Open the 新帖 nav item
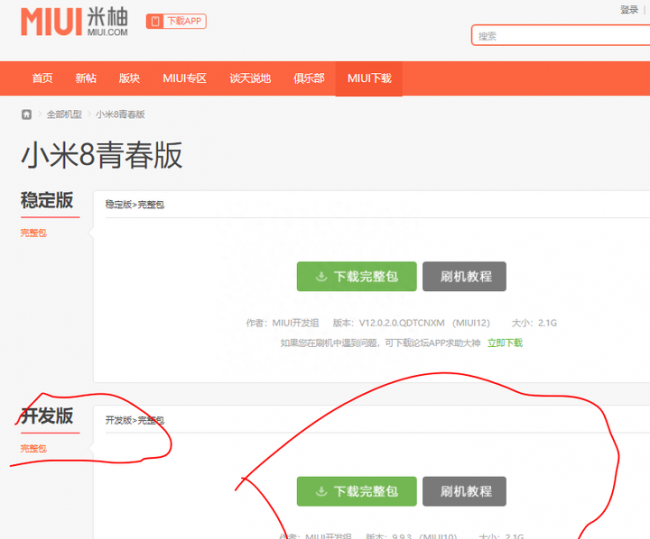Image resolution: width=650 pixels, height=539 pixels. [x=86, y=78]
